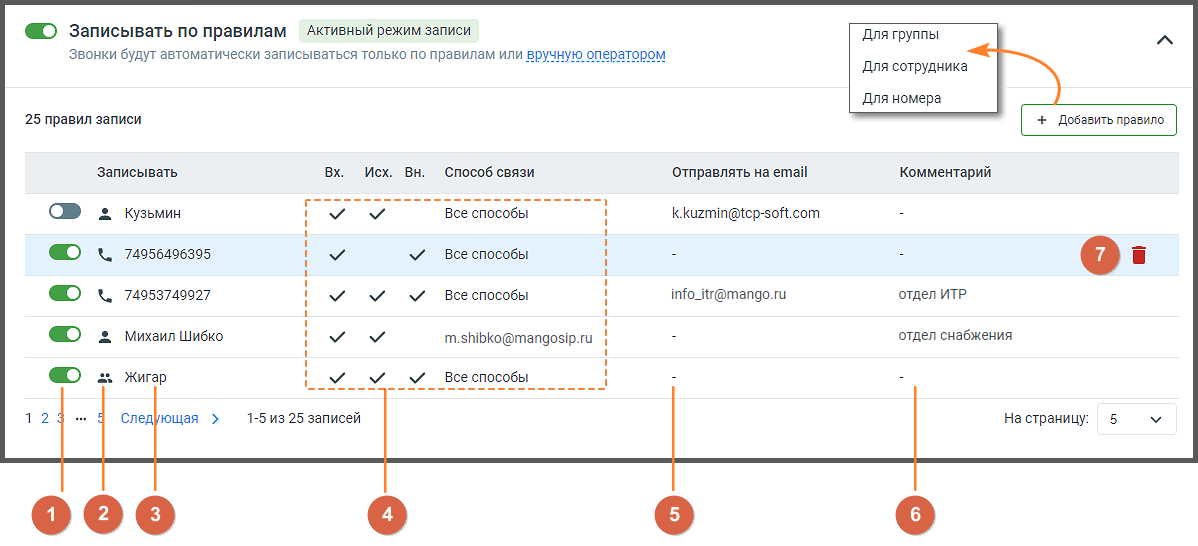Image resolution: width=1198 pixels, height=546 pixels.
Task: Click the 'Добавить правило' button
Action: [x=1099, y=120]
